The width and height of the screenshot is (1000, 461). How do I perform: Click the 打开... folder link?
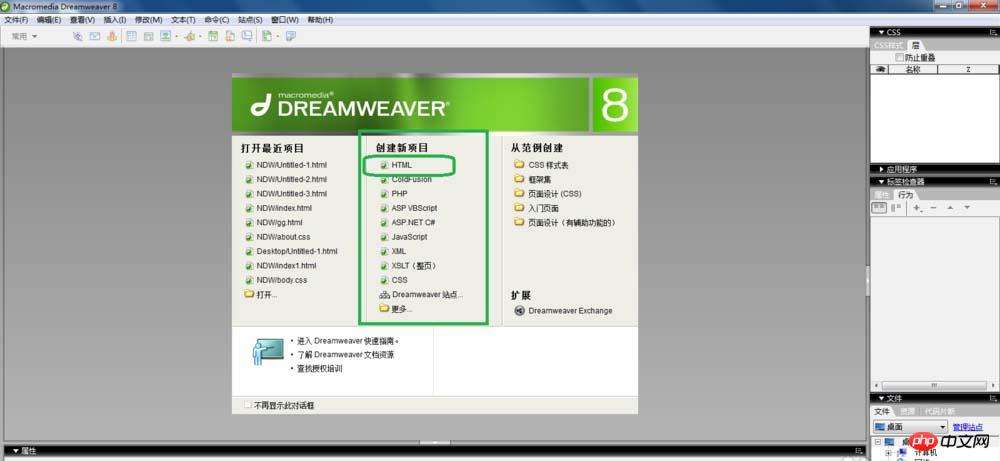[x=267, y=295]
